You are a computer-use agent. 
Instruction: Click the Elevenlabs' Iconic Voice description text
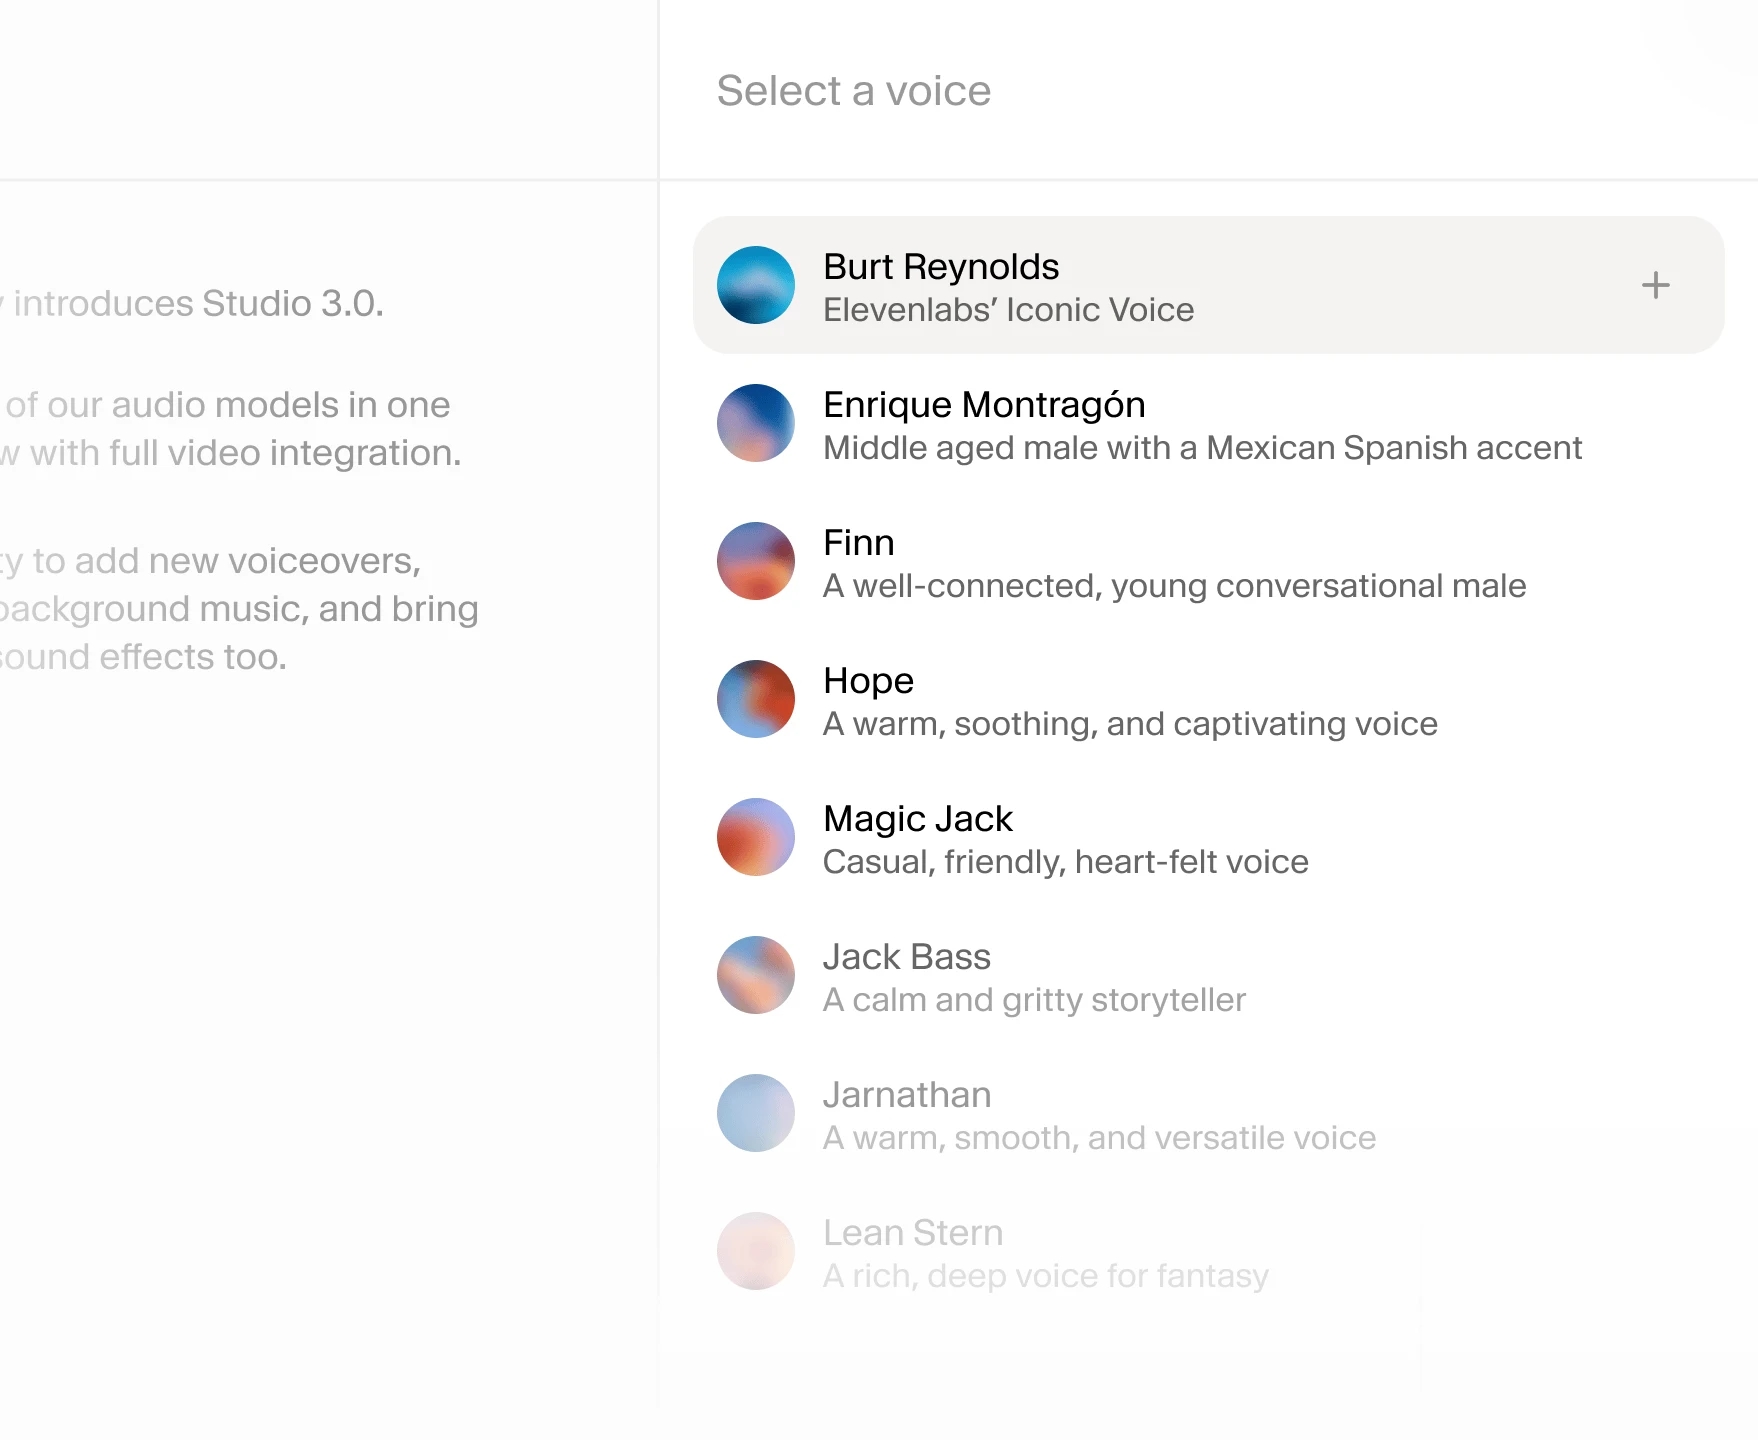tap(1008, 310)
